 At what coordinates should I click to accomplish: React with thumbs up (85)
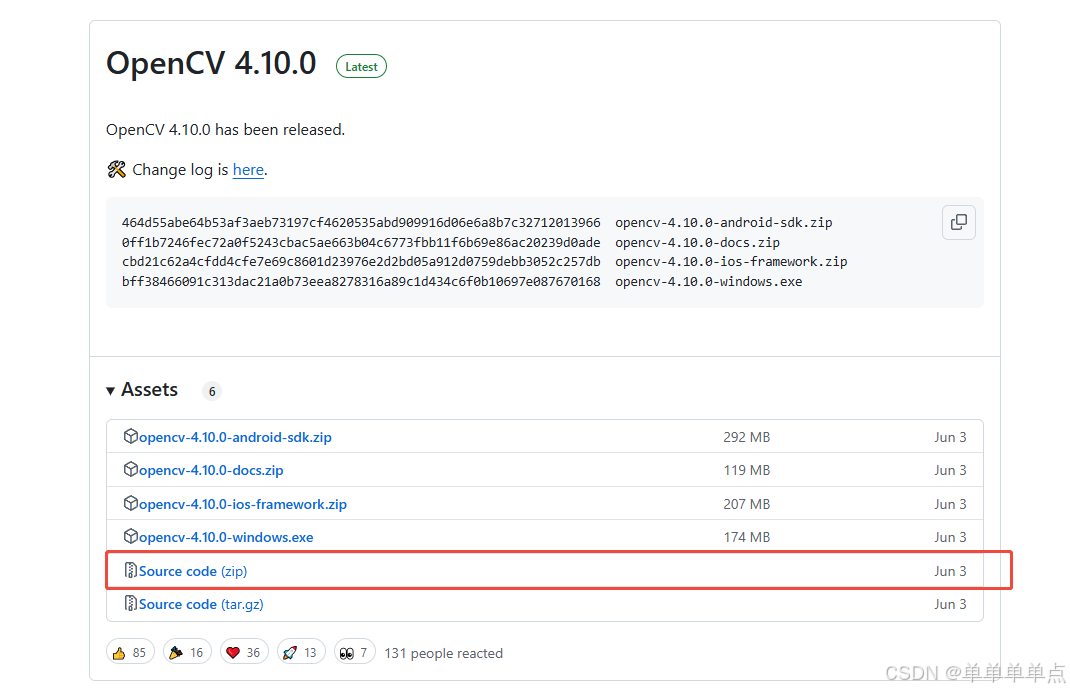point(130,652)
